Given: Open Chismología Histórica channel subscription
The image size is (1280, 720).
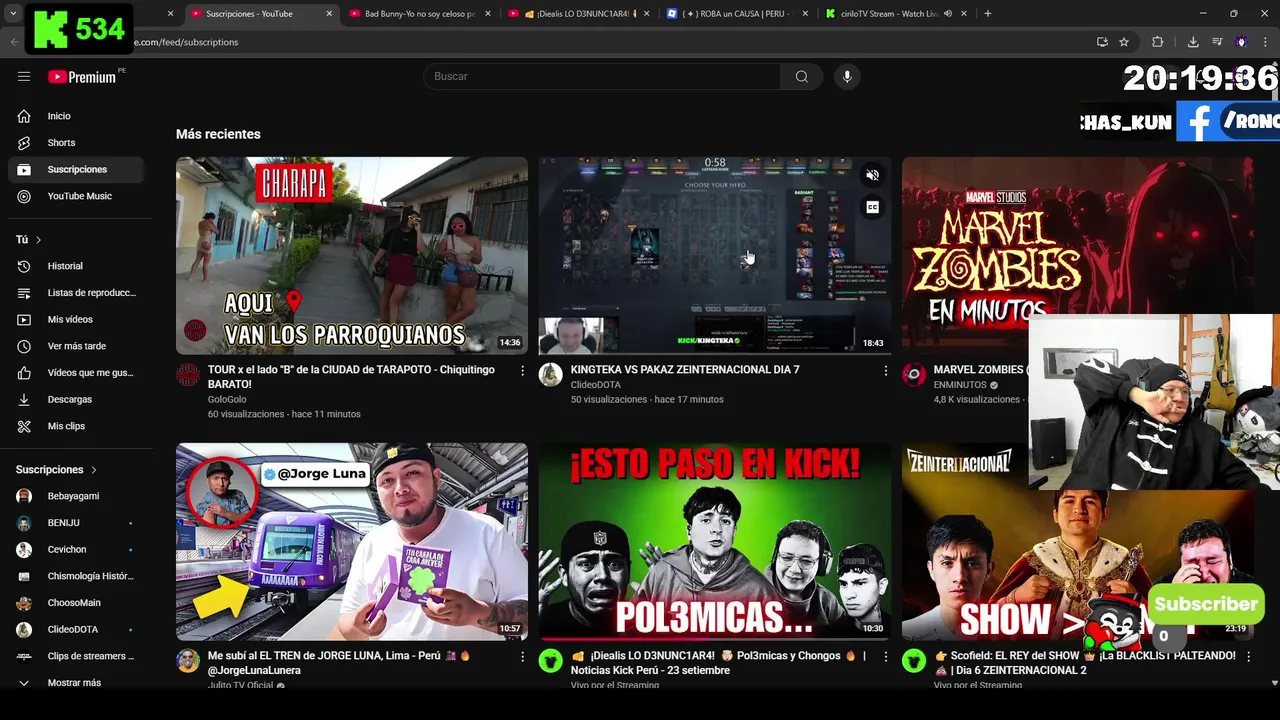Looking at the screenshot, I should pos(76,576).
